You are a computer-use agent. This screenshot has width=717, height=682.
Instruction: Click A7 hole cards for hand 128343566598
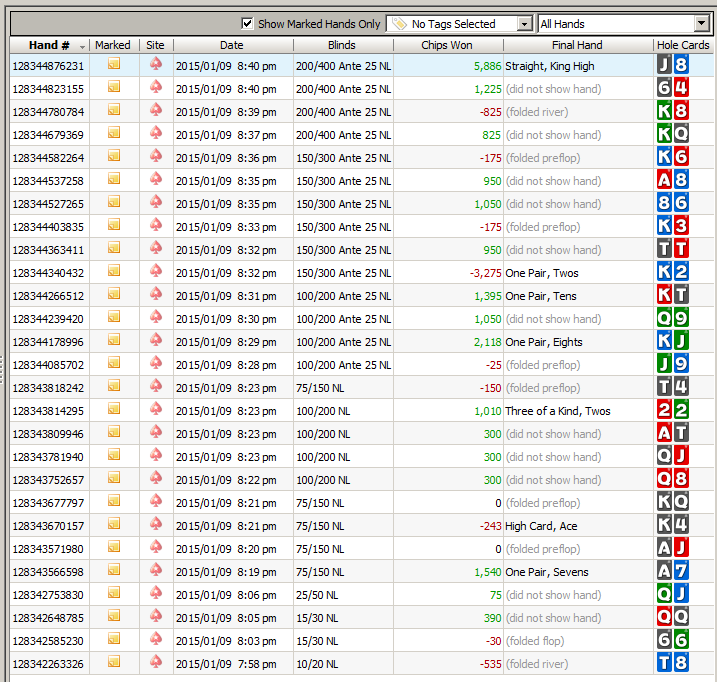click(x=673, y=570)
